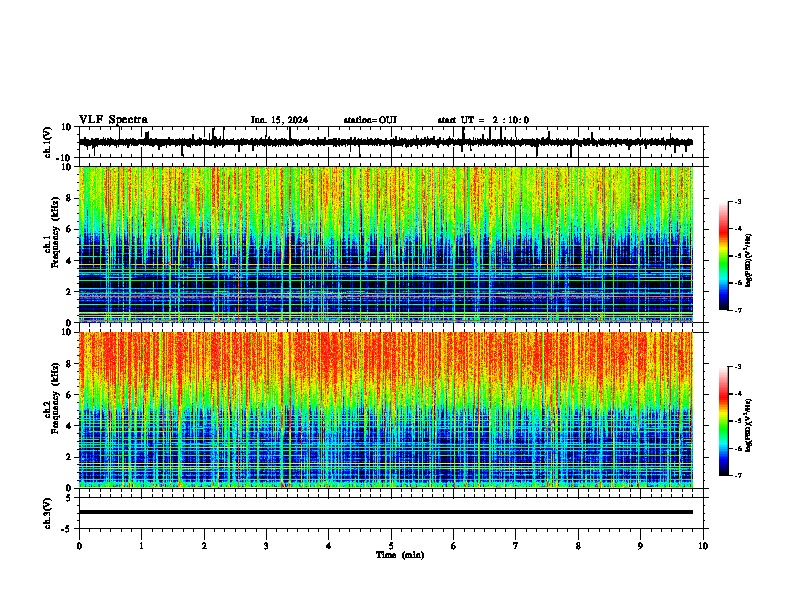The height and width of the screenshot is (612, 792).
Task: Click inside the ch.2 spectrogram panel
Action: [x=386, y=410]
